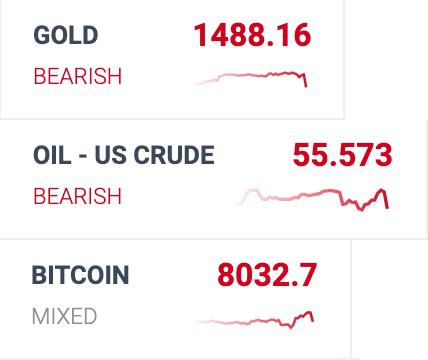Click the last peak of the oil sparkline
The image size is (428, 360).
pyautogui.click(x=381, y=191)
